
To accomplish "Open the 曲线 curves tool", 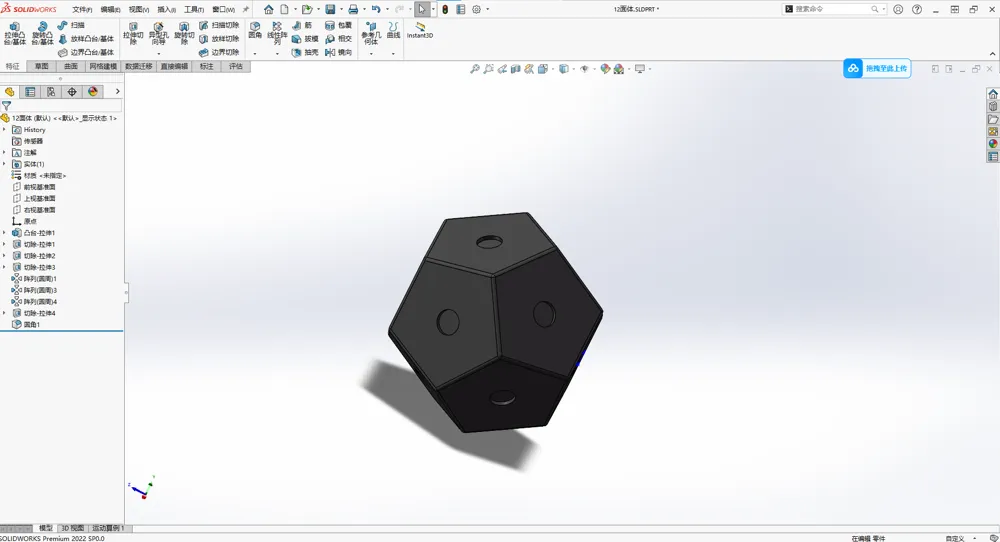I will [393, 30].
